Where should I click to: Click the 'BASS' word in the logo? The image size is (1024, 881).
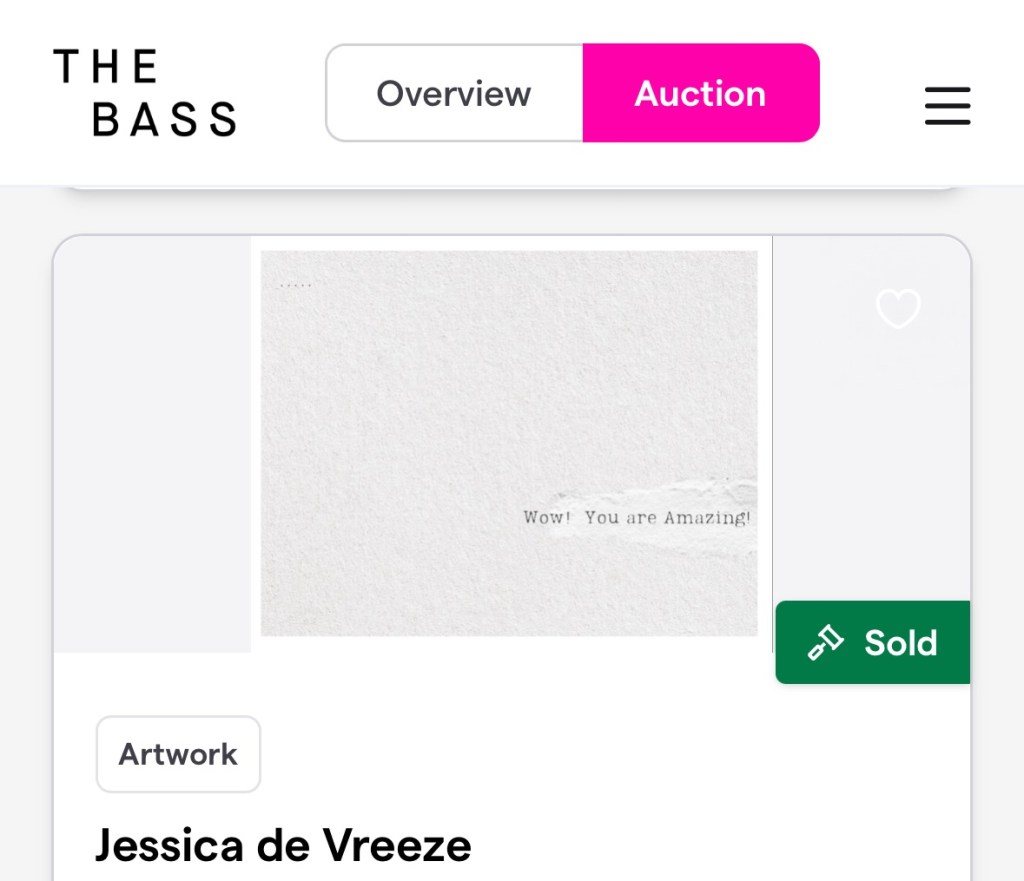point(165,119)
